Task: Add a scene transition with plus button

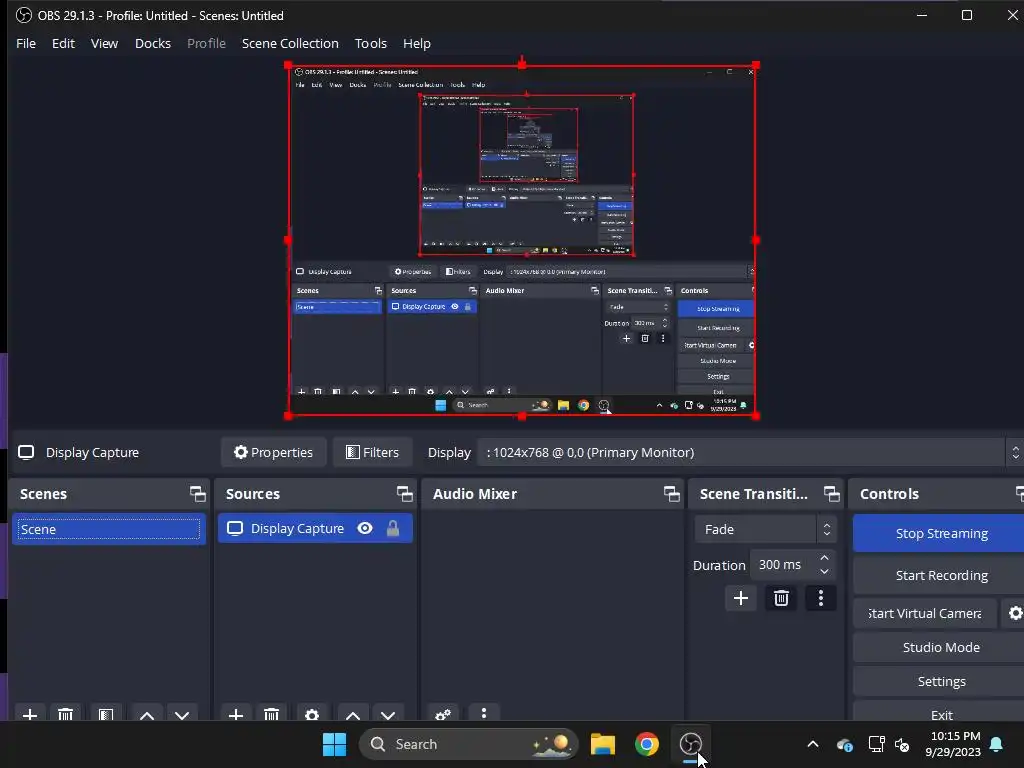Action: 741,598
